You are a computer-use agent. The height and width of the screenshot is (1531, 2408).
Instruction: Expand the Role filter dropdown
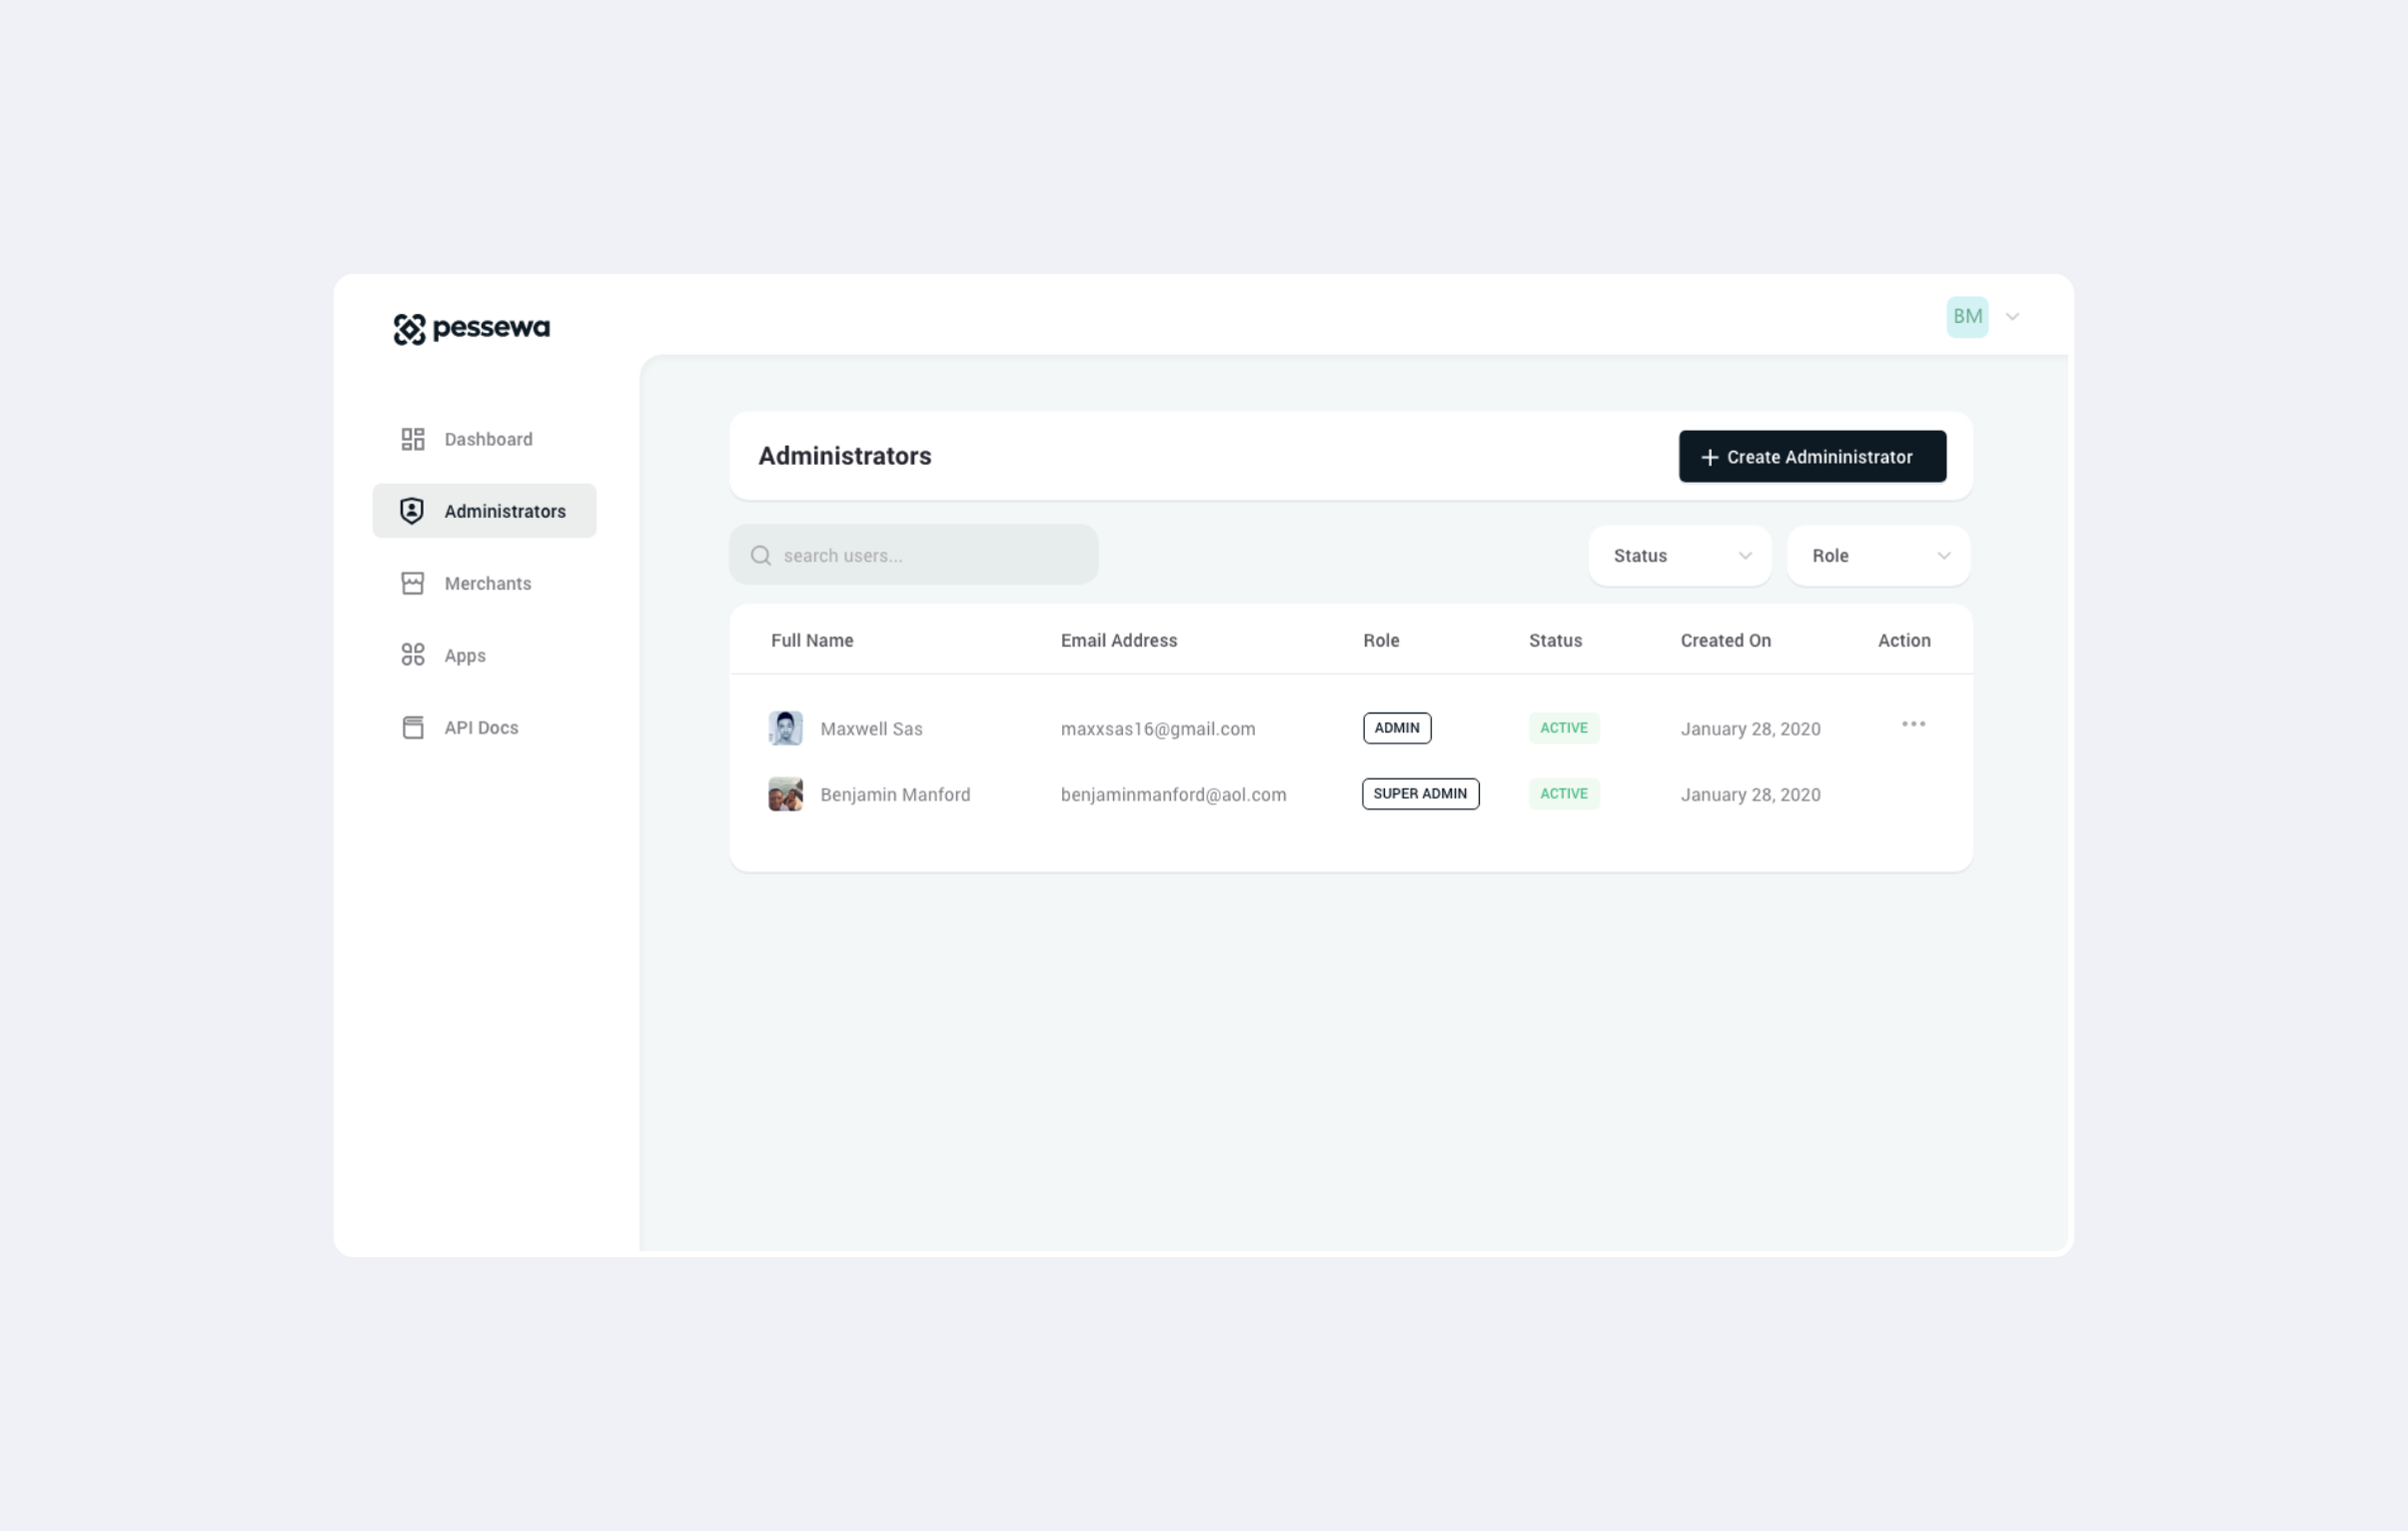(x=1877, y=555)
